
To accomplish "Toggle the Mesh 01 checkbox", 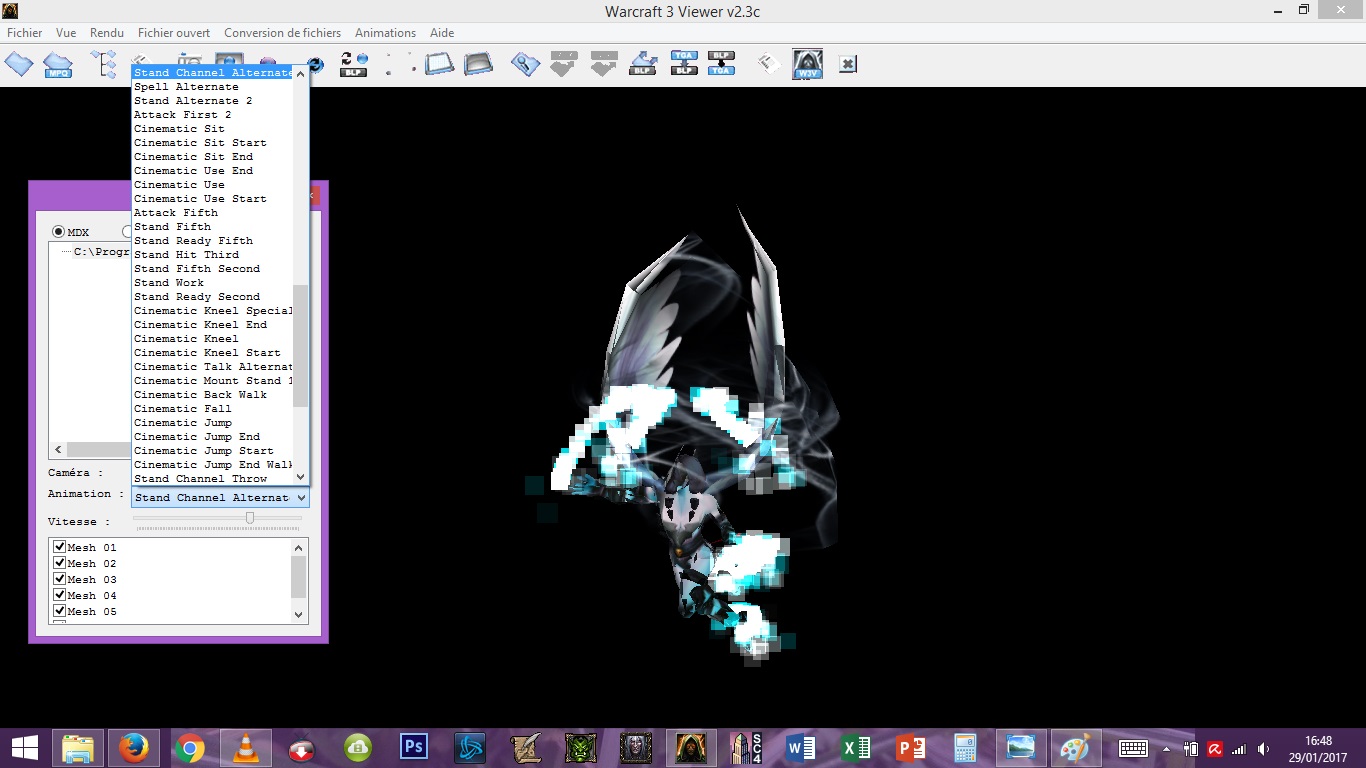I will point(60,547).
